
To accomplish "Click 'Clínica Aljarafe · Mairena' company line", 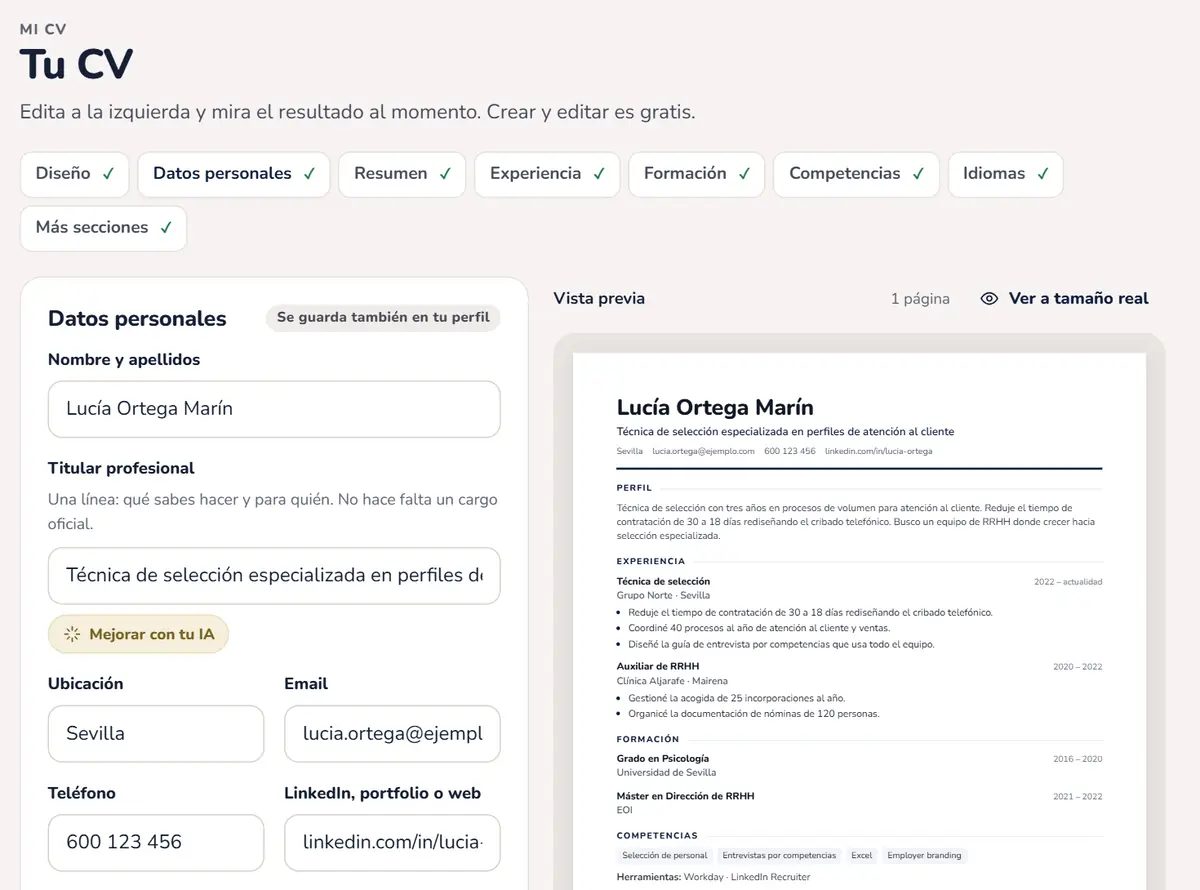I will coord(672,680).
